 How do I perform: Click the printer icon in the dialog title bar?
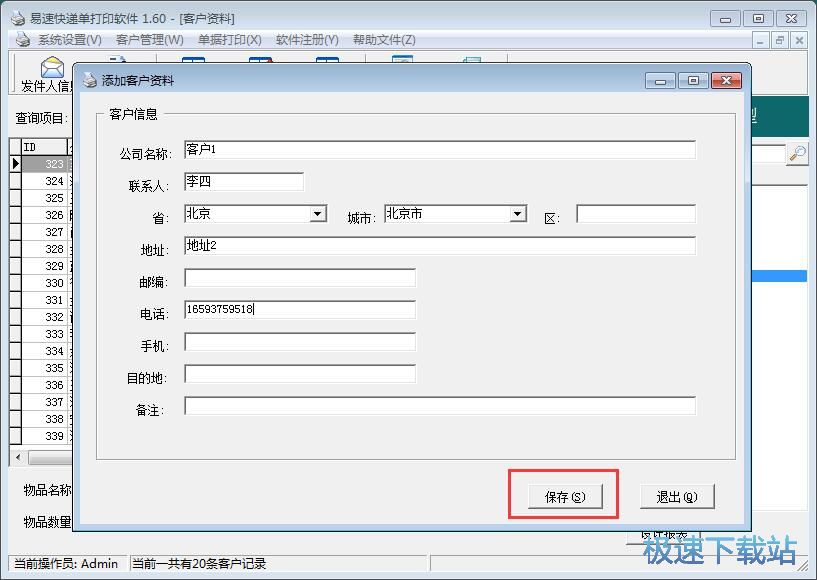click(x=90, y=80)
